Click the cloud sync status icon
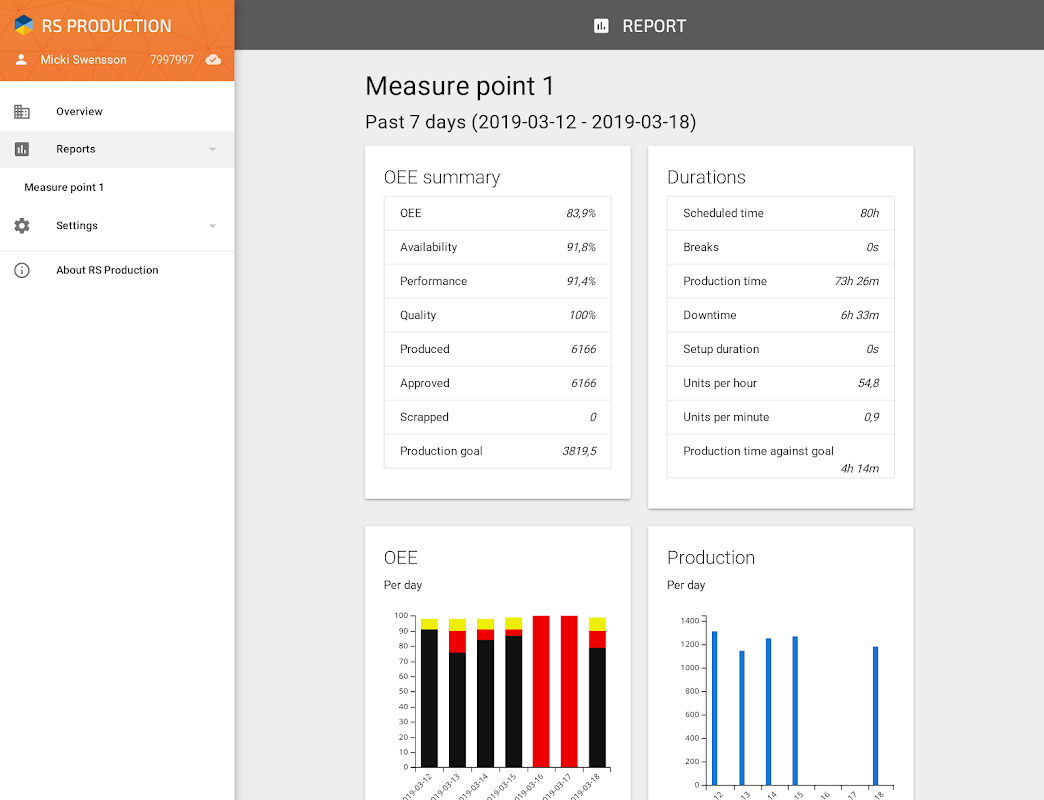This screenshot has height=800, width=1044. (x=213, y=59)
